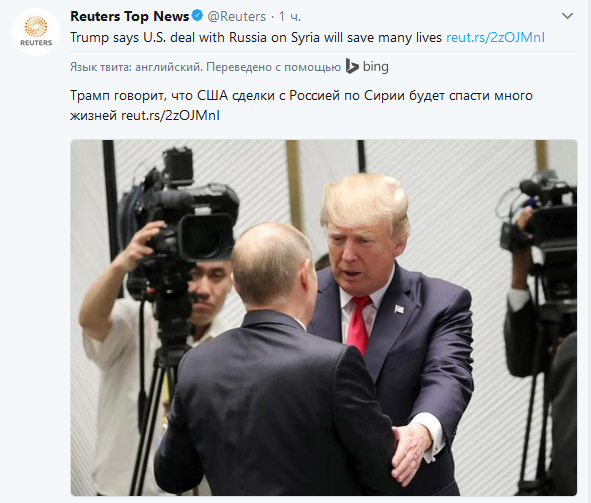Open the Reuters profile avatar
This screenshot has height=503, width=591.
click(x=36, y=32)
